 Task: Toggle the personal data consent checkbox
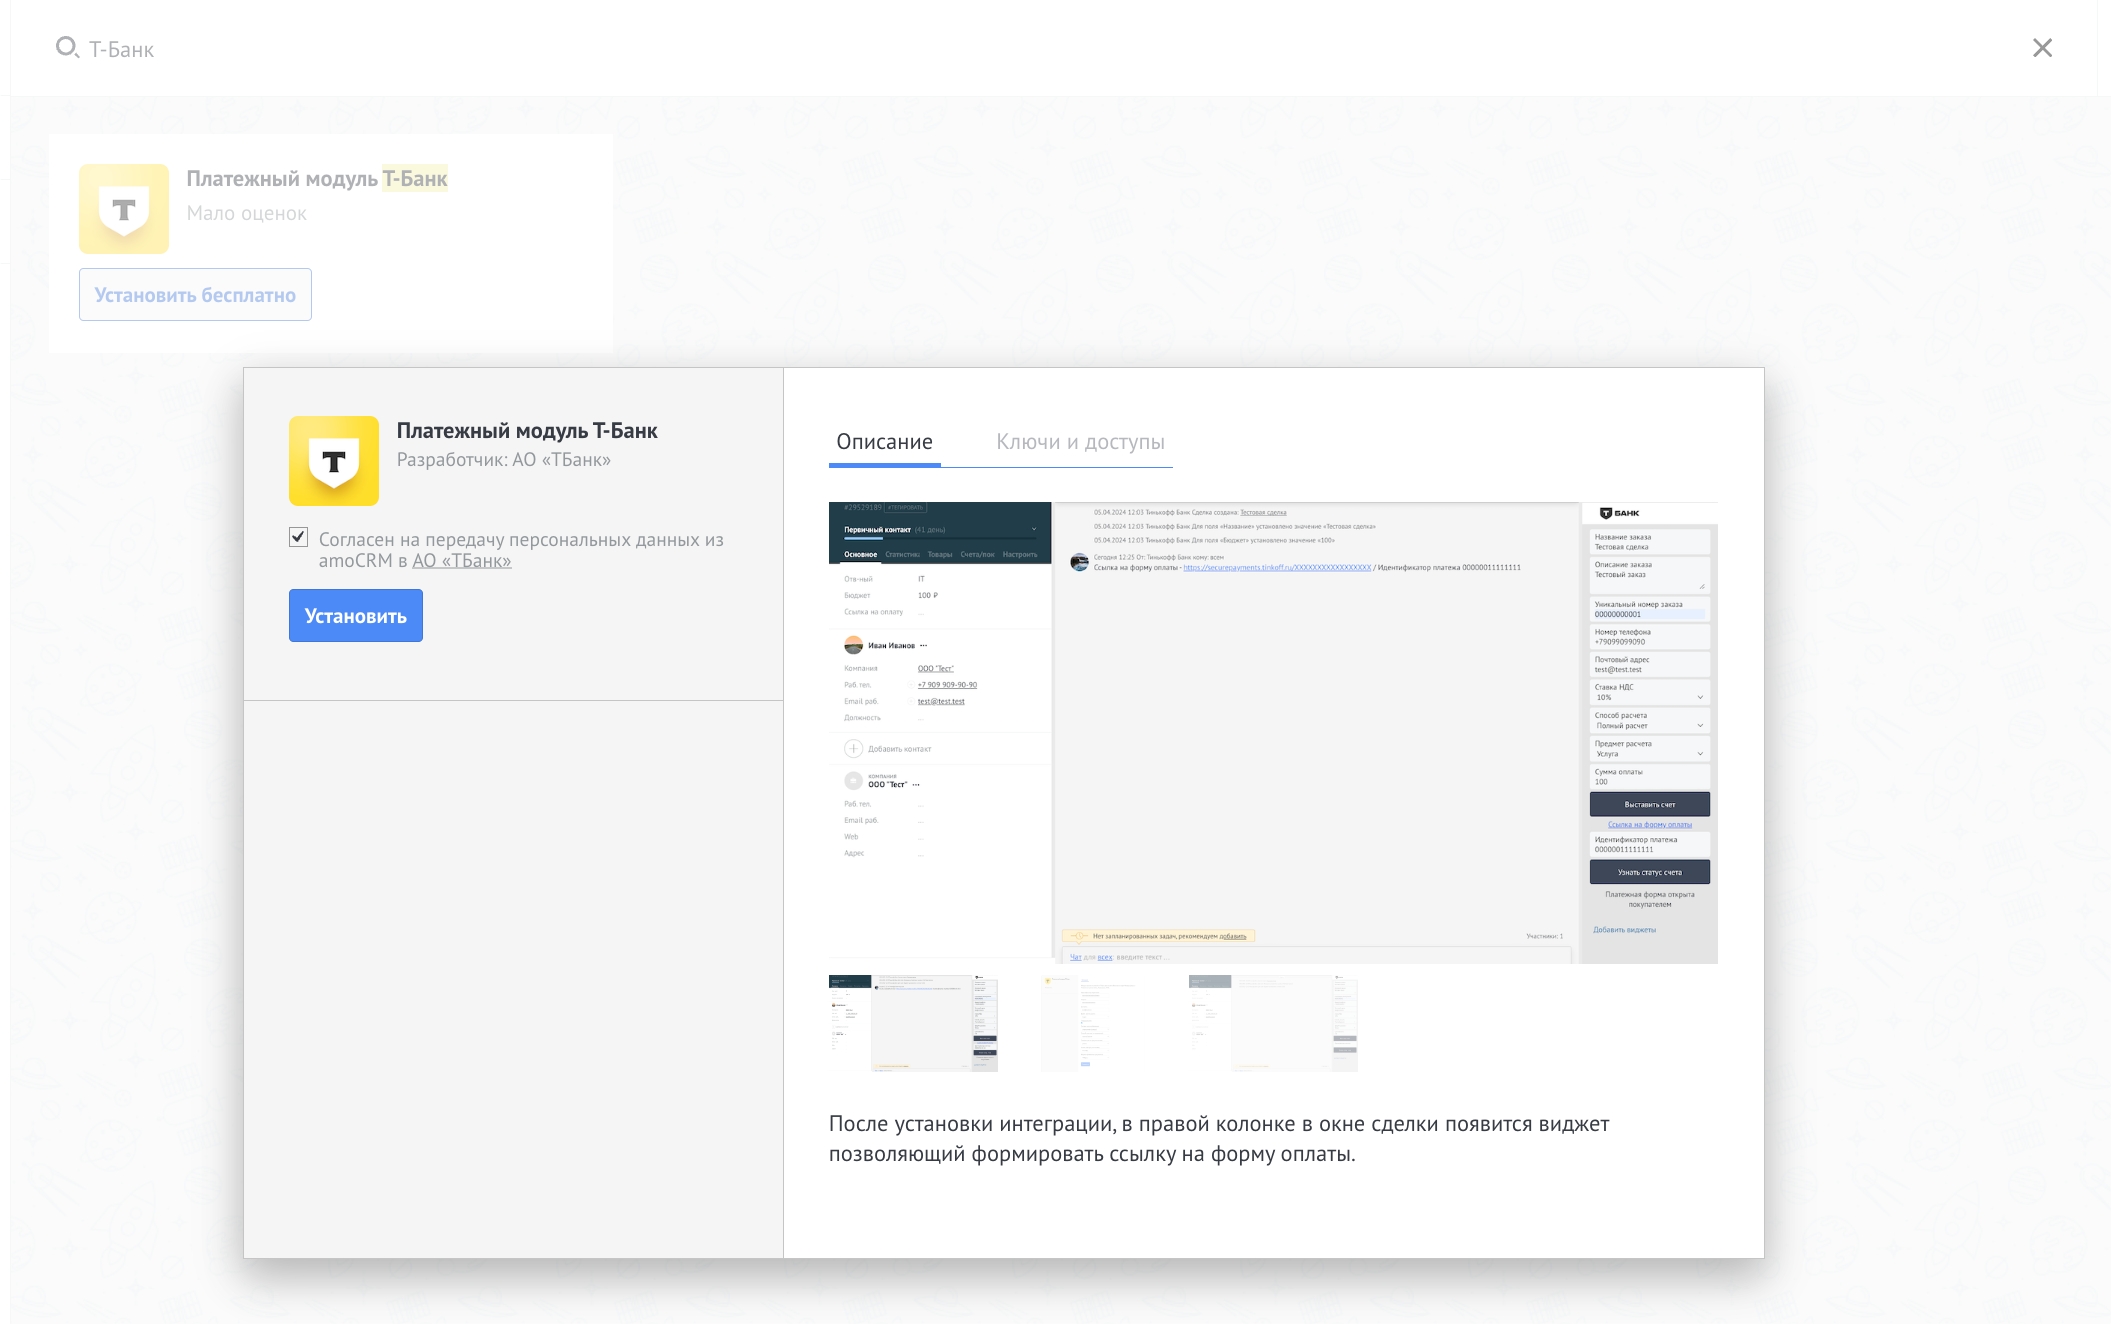click(298, 538)
